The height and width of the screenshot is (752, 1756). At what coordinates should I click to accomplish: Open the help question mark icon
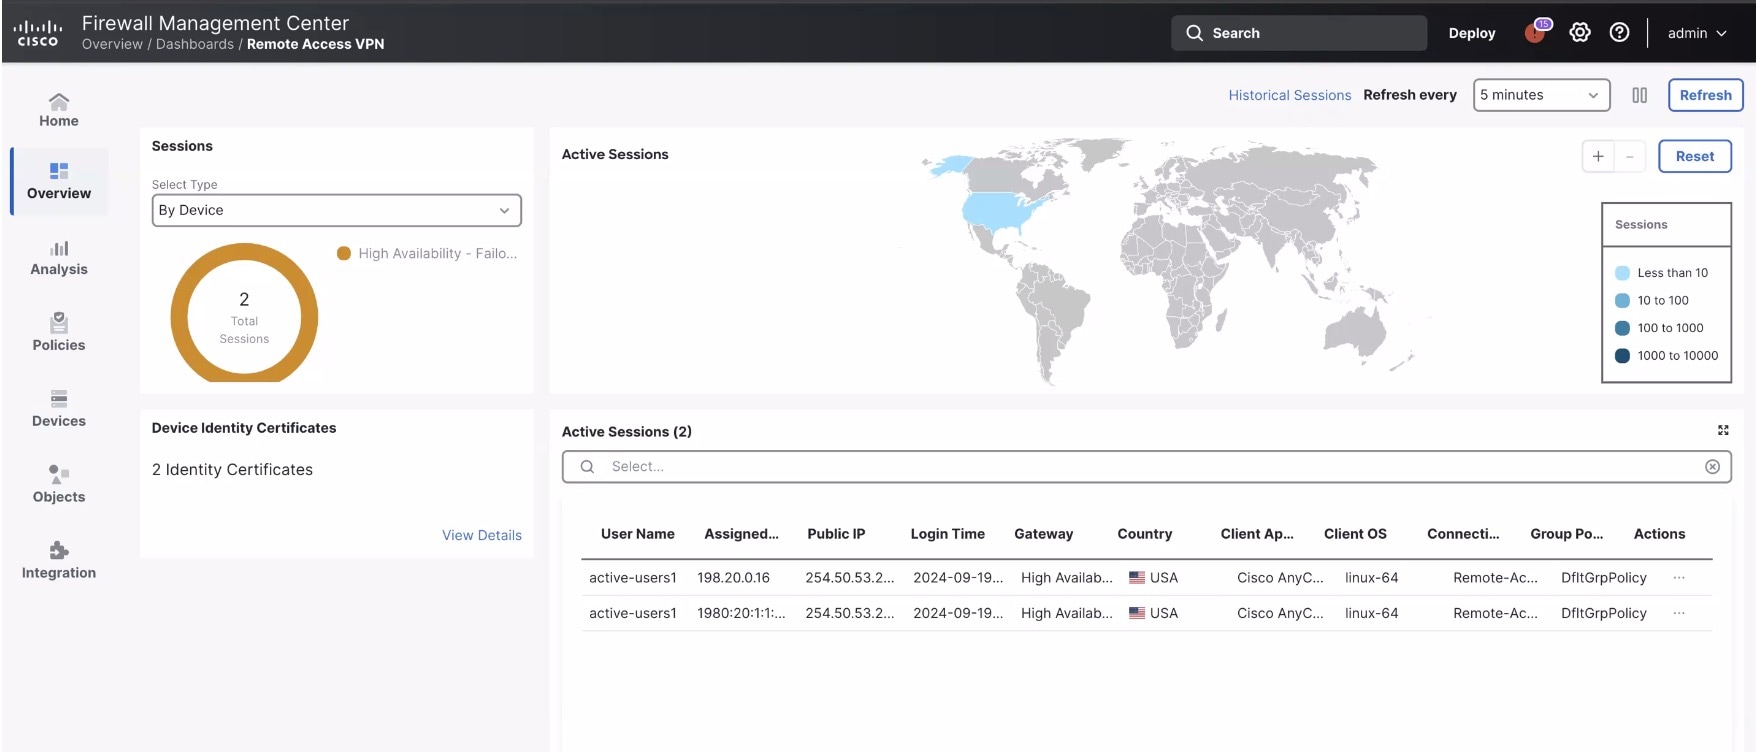coord(1619,33)
